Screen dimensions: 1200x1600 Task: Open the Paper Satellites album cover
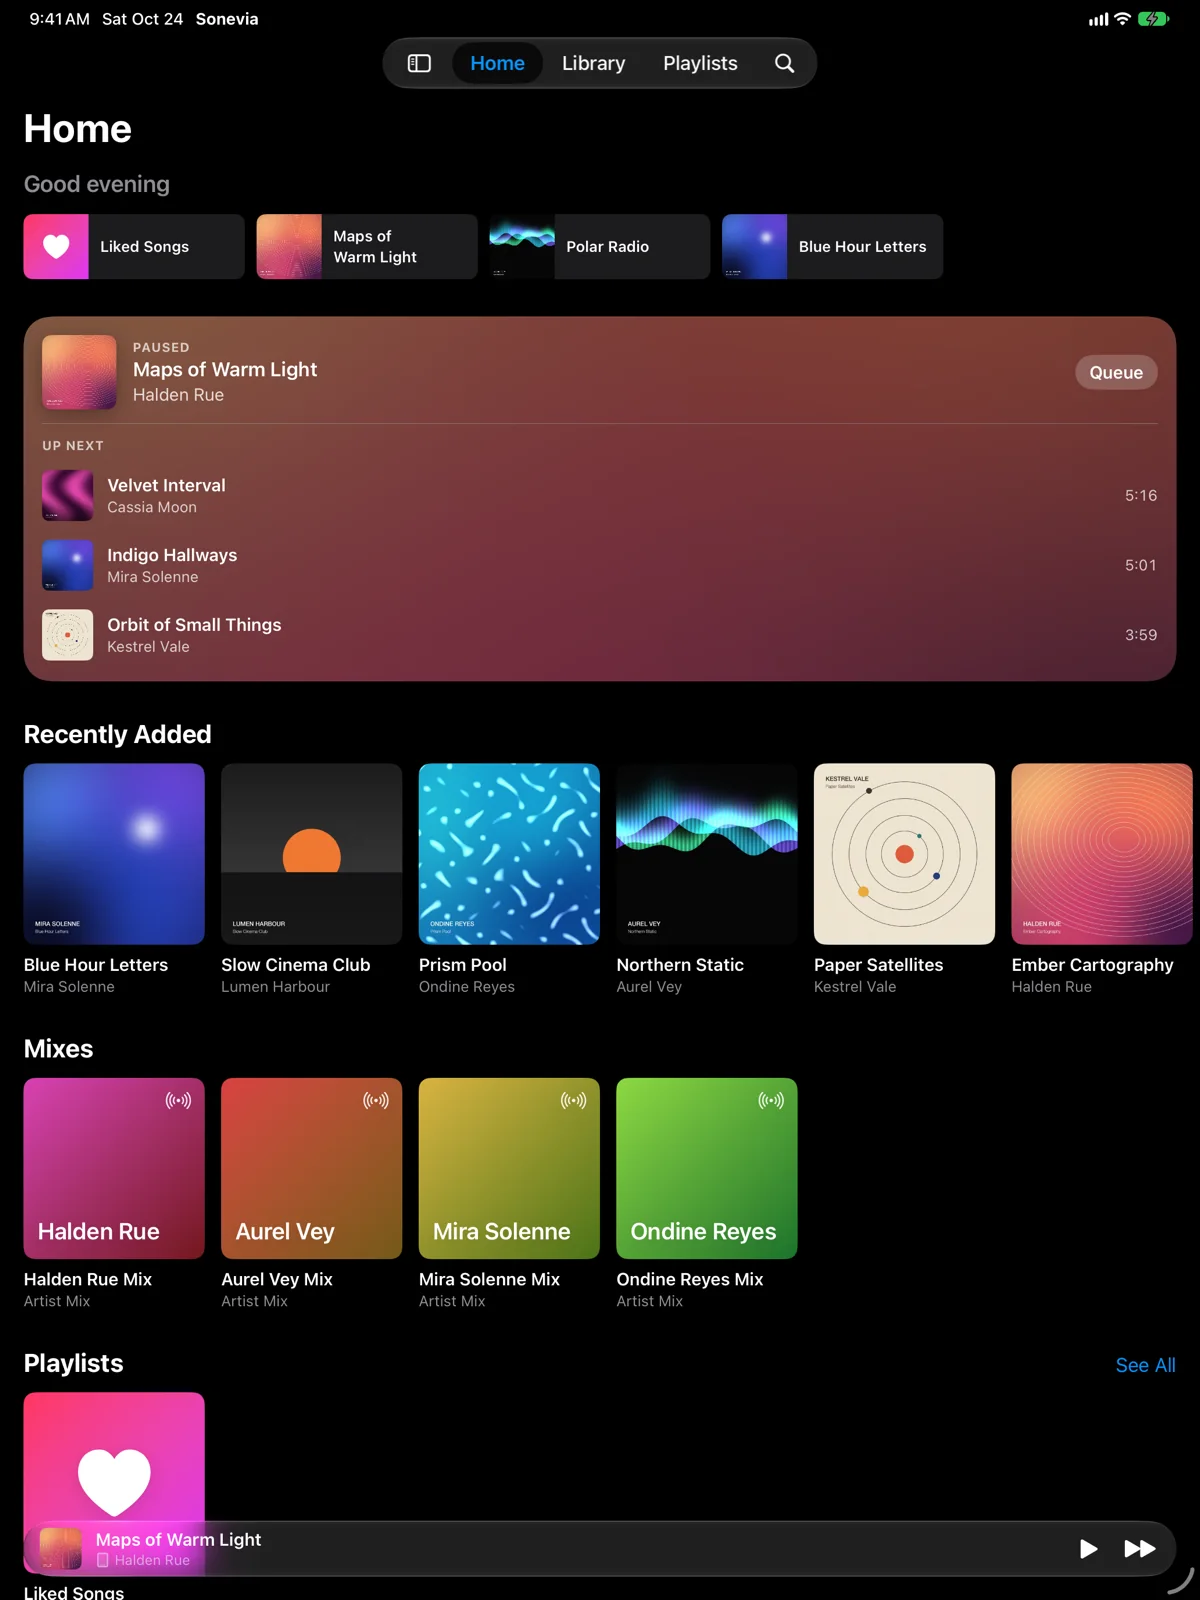click(x=904, y=854)
